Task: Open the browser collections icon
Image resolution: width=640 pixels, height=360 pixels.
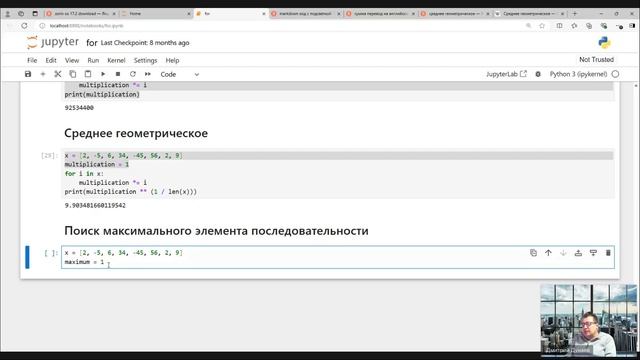Action: click(589, 26)
